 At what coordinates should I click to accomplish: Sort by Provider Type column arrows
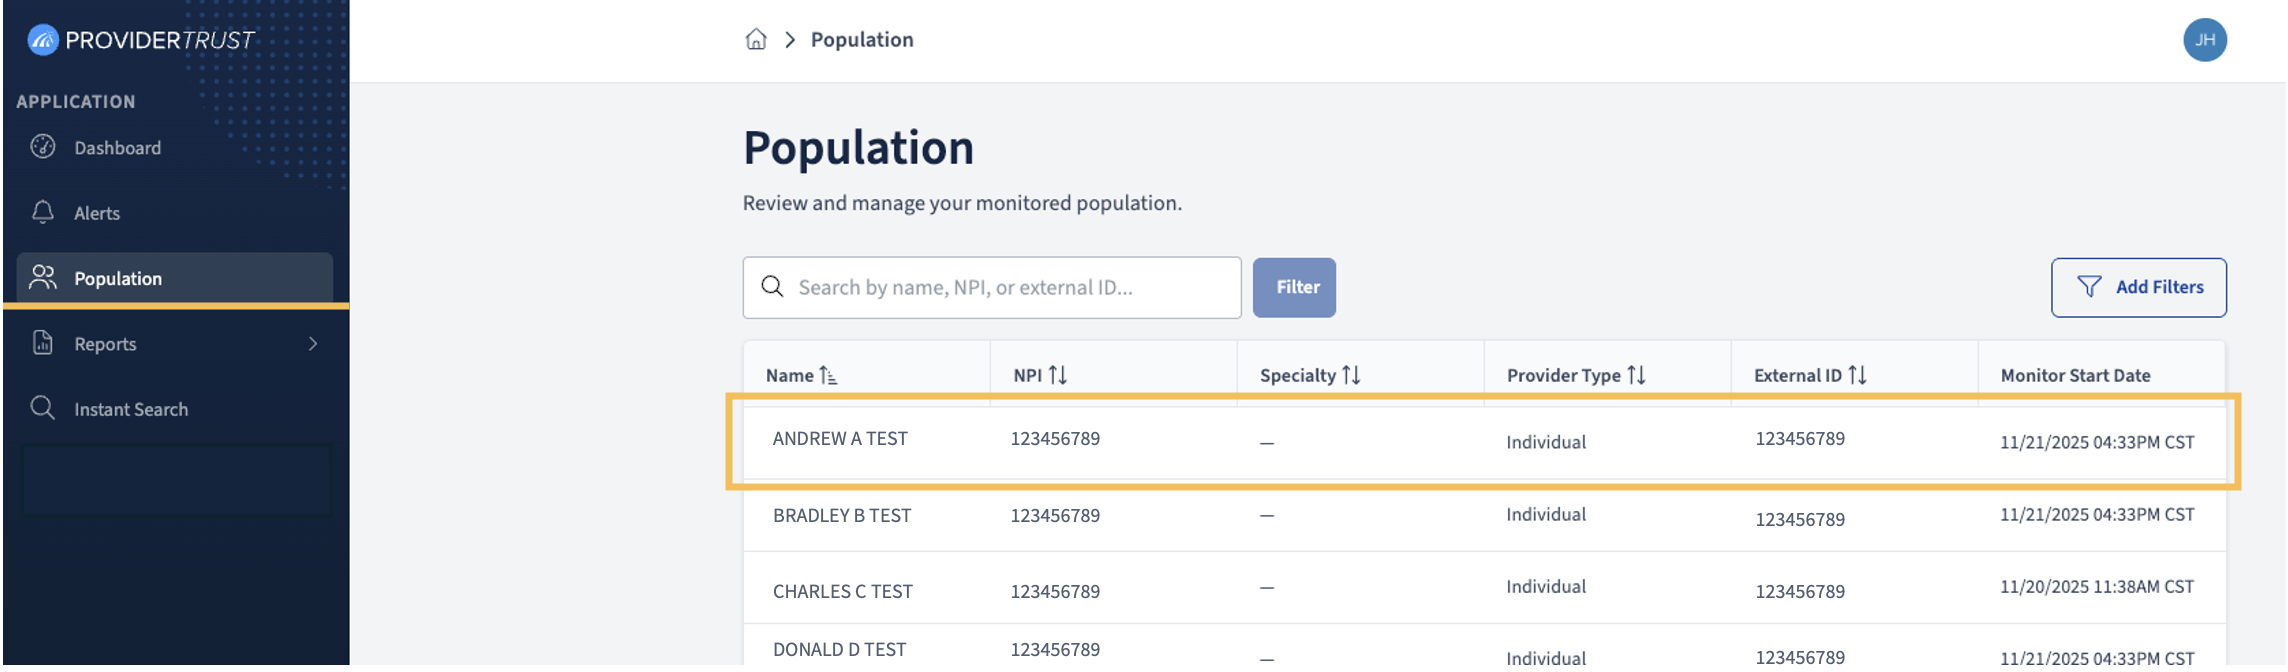click(1636, 375)
